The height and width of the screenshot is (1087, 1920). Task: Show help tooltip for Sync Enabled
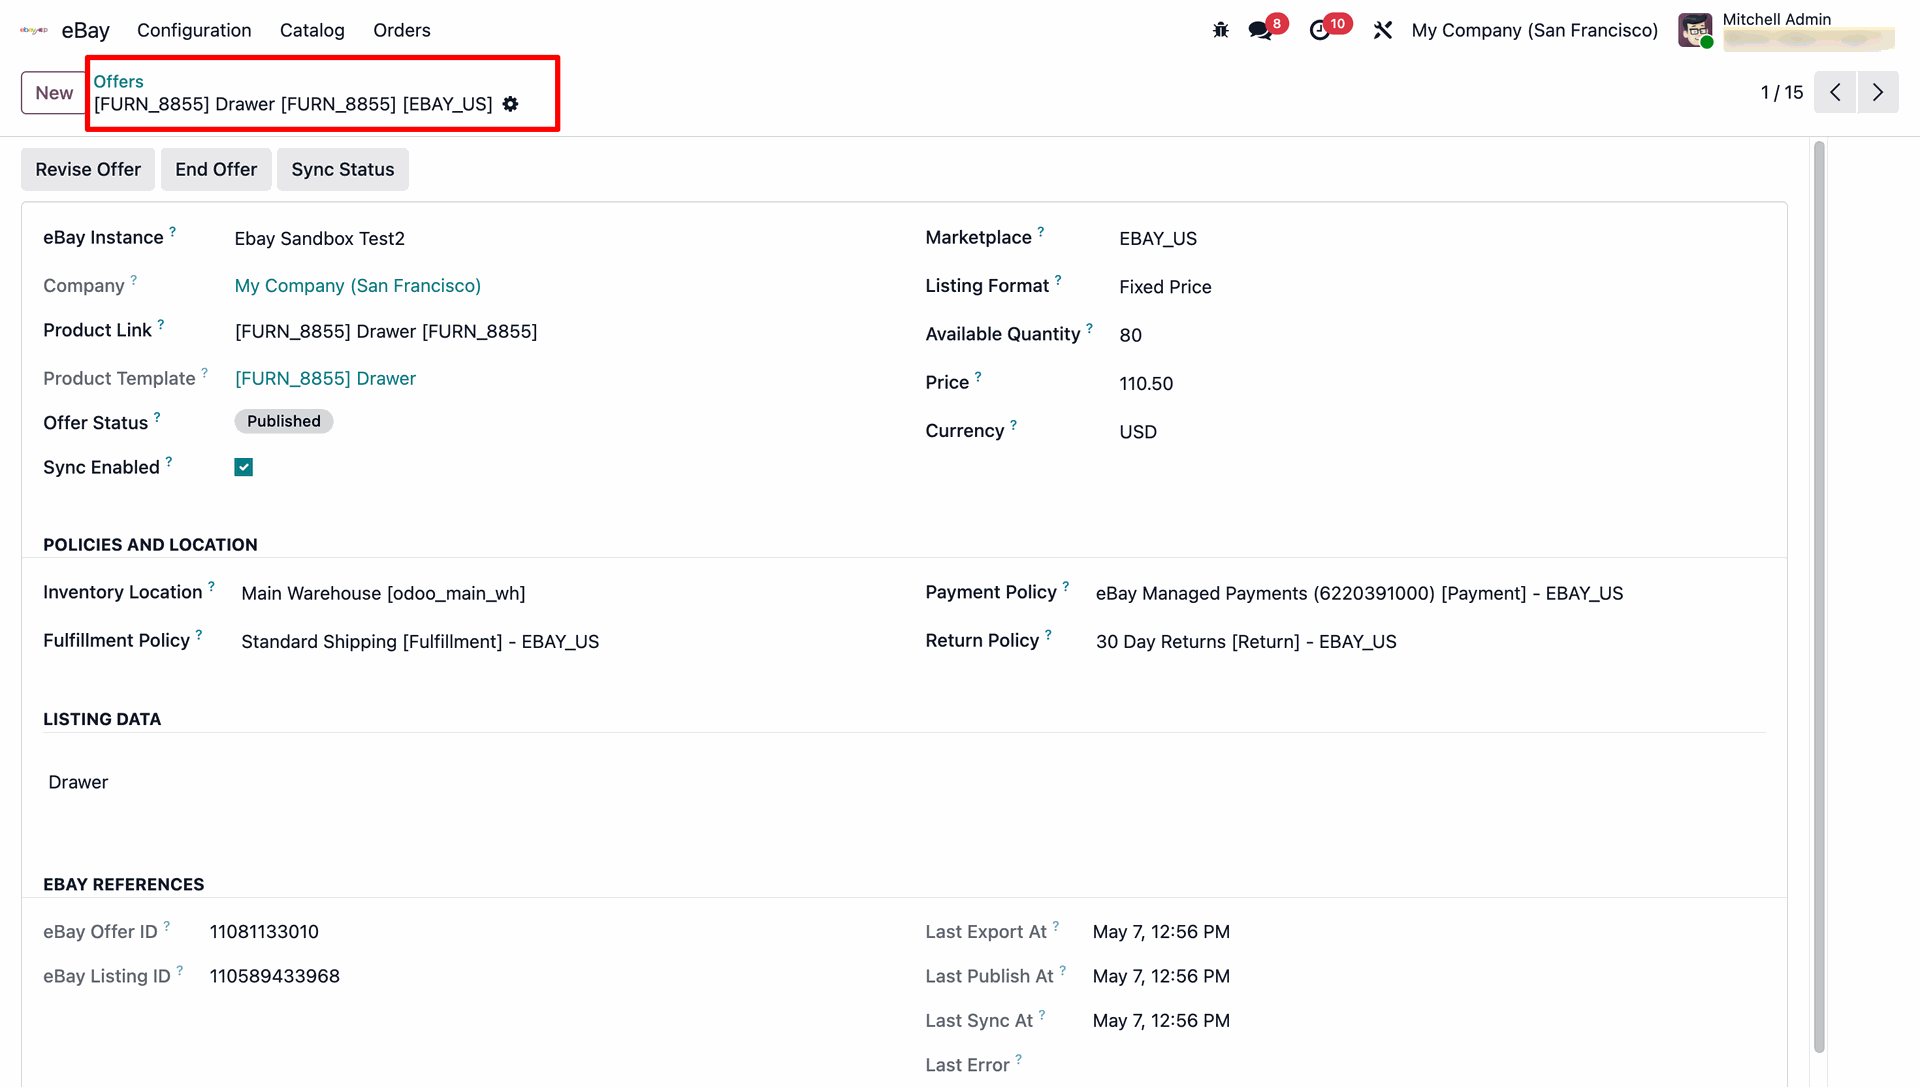point(169,461)
